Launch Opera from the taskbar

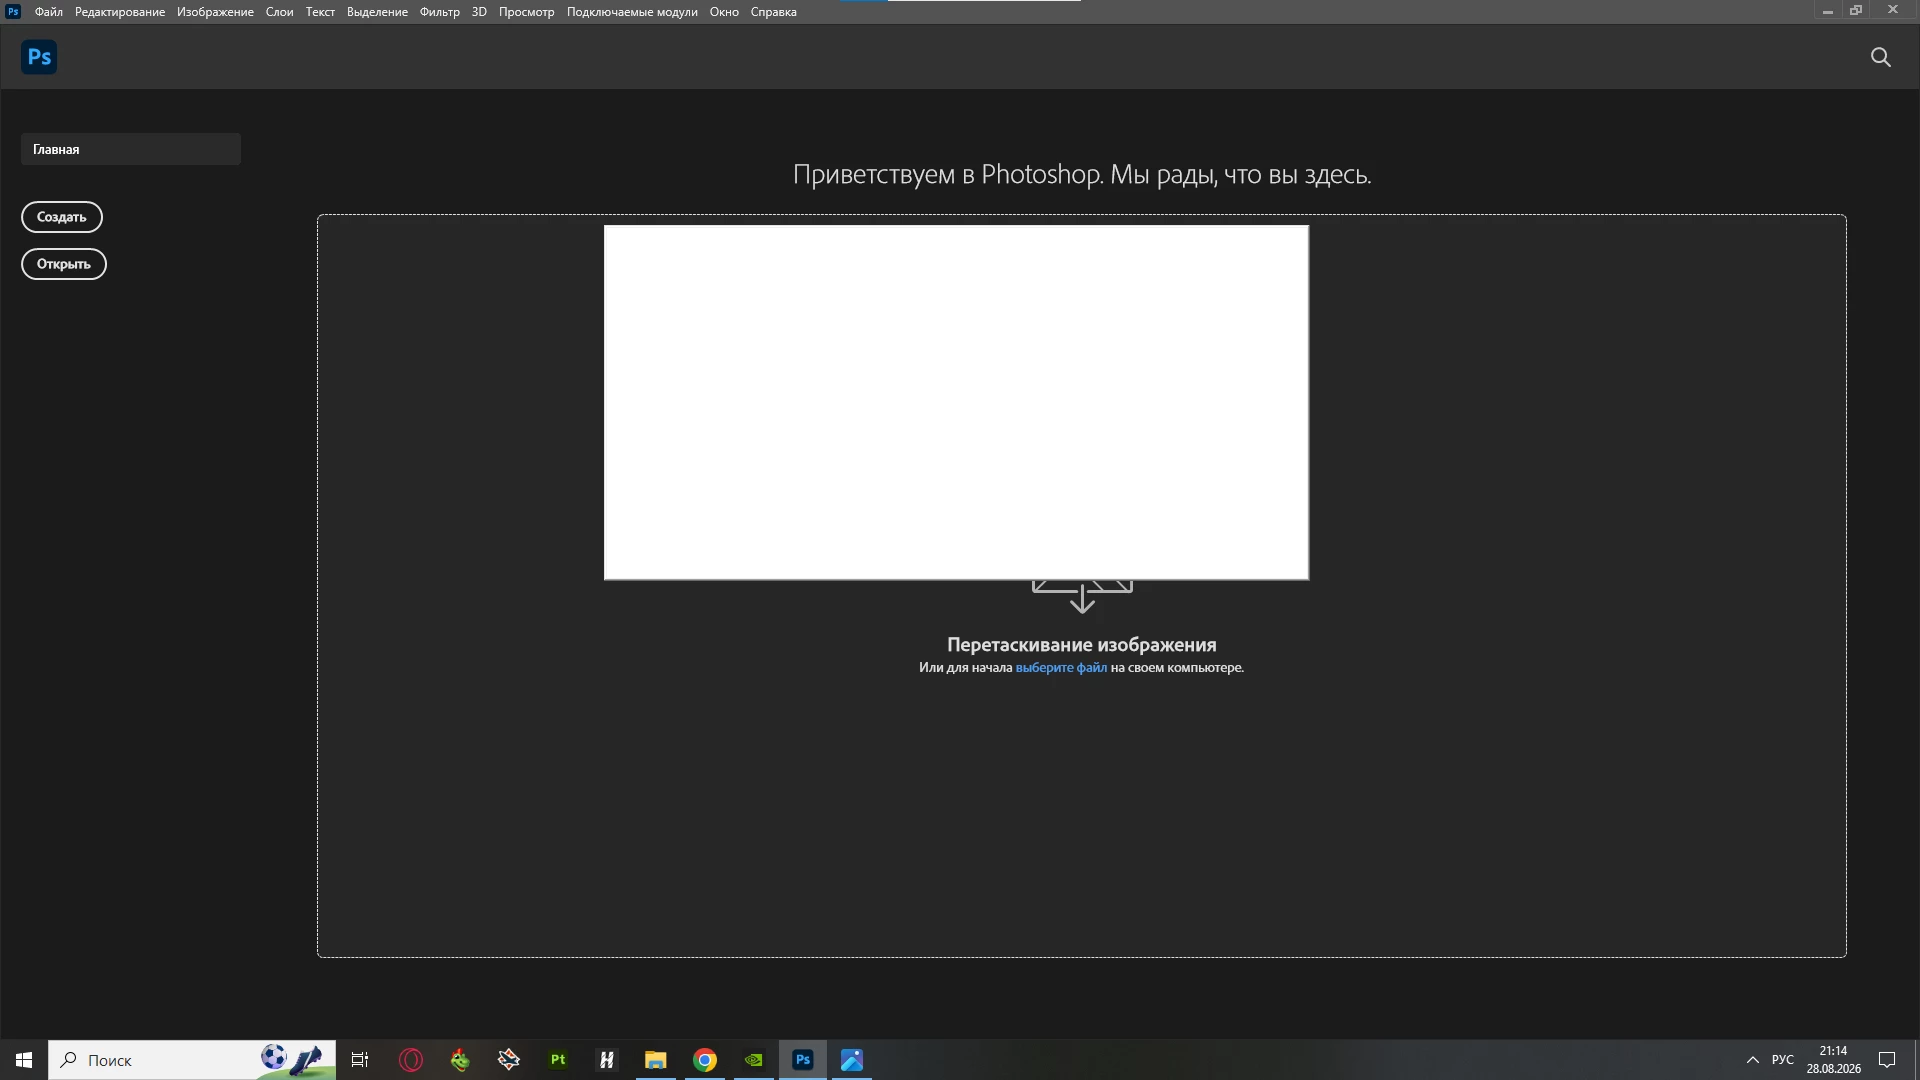click(x=411, y=1060)
